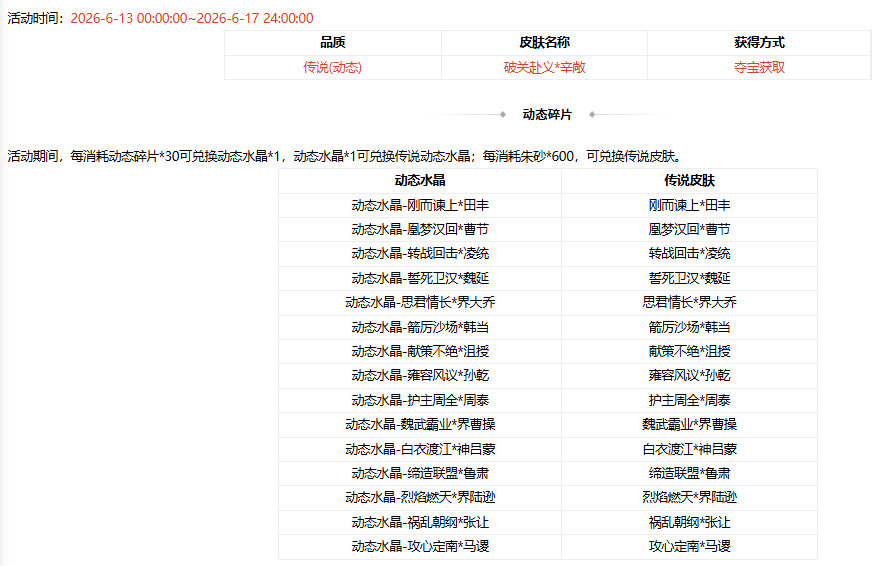
Task: Click 献策不绝*沮授 in 传说皮肤 column
Action: click(x=689, y=351)
